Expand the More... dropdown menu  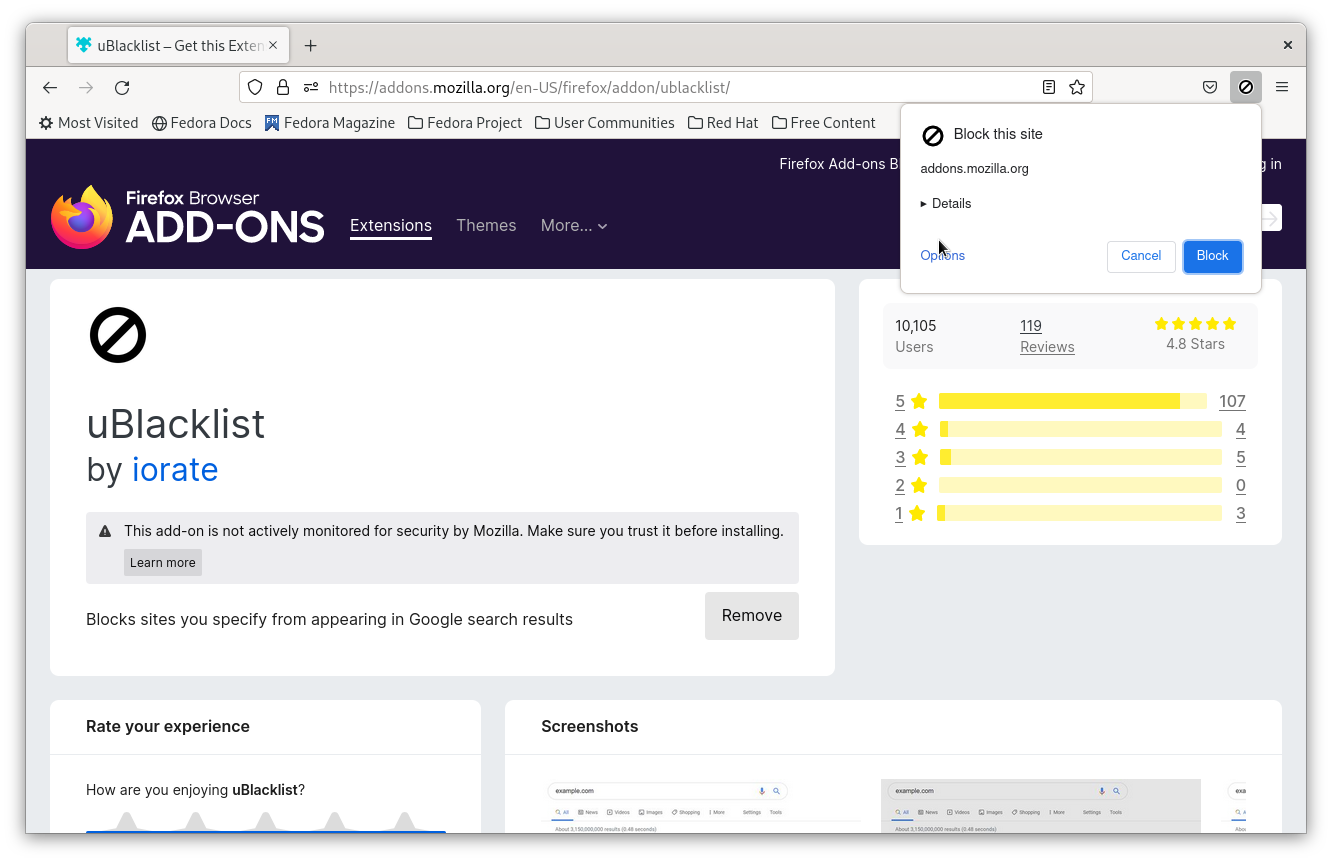coord(574,226)
